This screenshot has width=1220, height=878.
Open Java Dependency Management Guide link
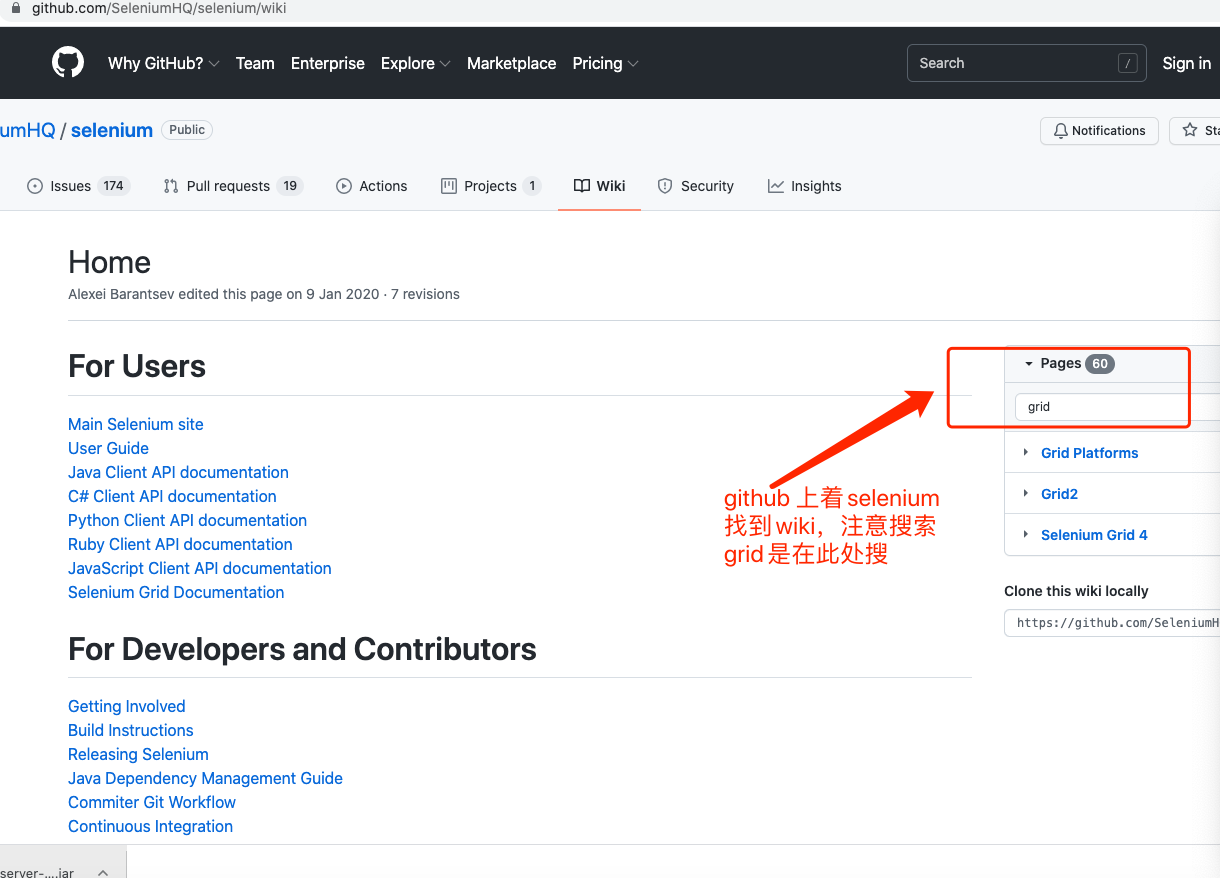pyautogui.click(x=205, y=778)
